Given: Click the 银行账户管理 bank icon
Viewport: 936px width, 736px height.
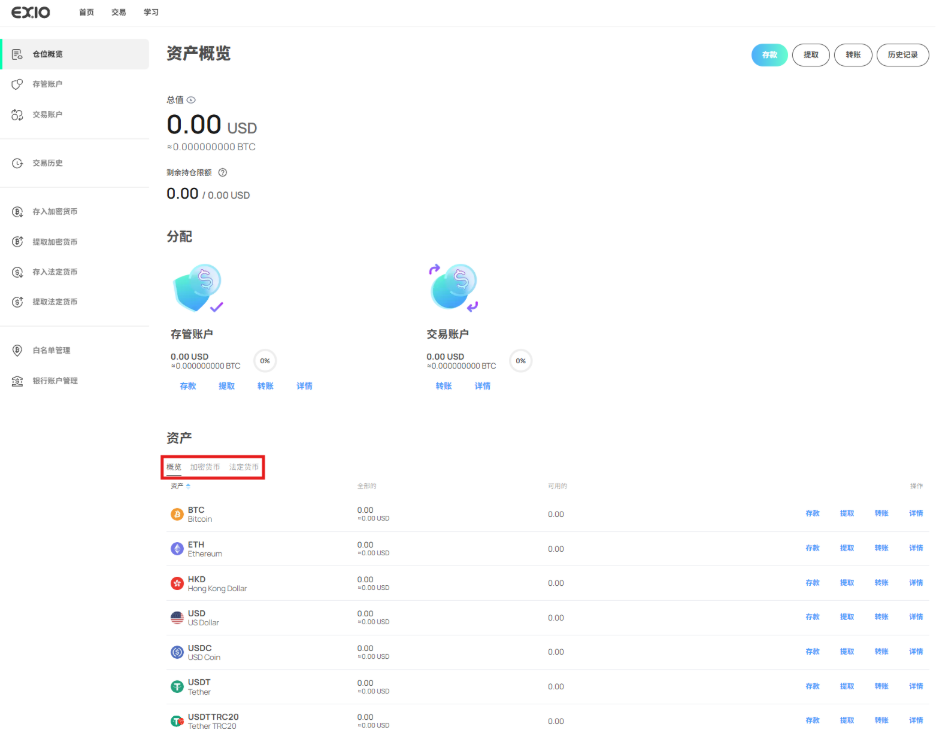Looking at the screenshot, I should click(17, 381).
